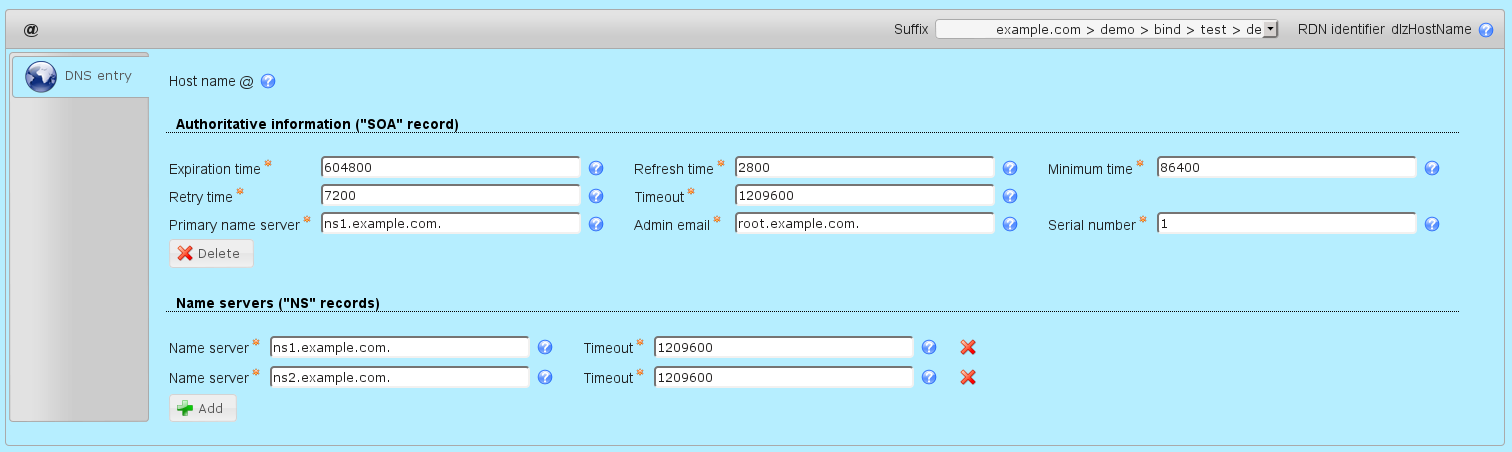This screenshot has width=1512, height=452.
Task: Focus the Serial number text box
Action: click(x=1286, y=224)
